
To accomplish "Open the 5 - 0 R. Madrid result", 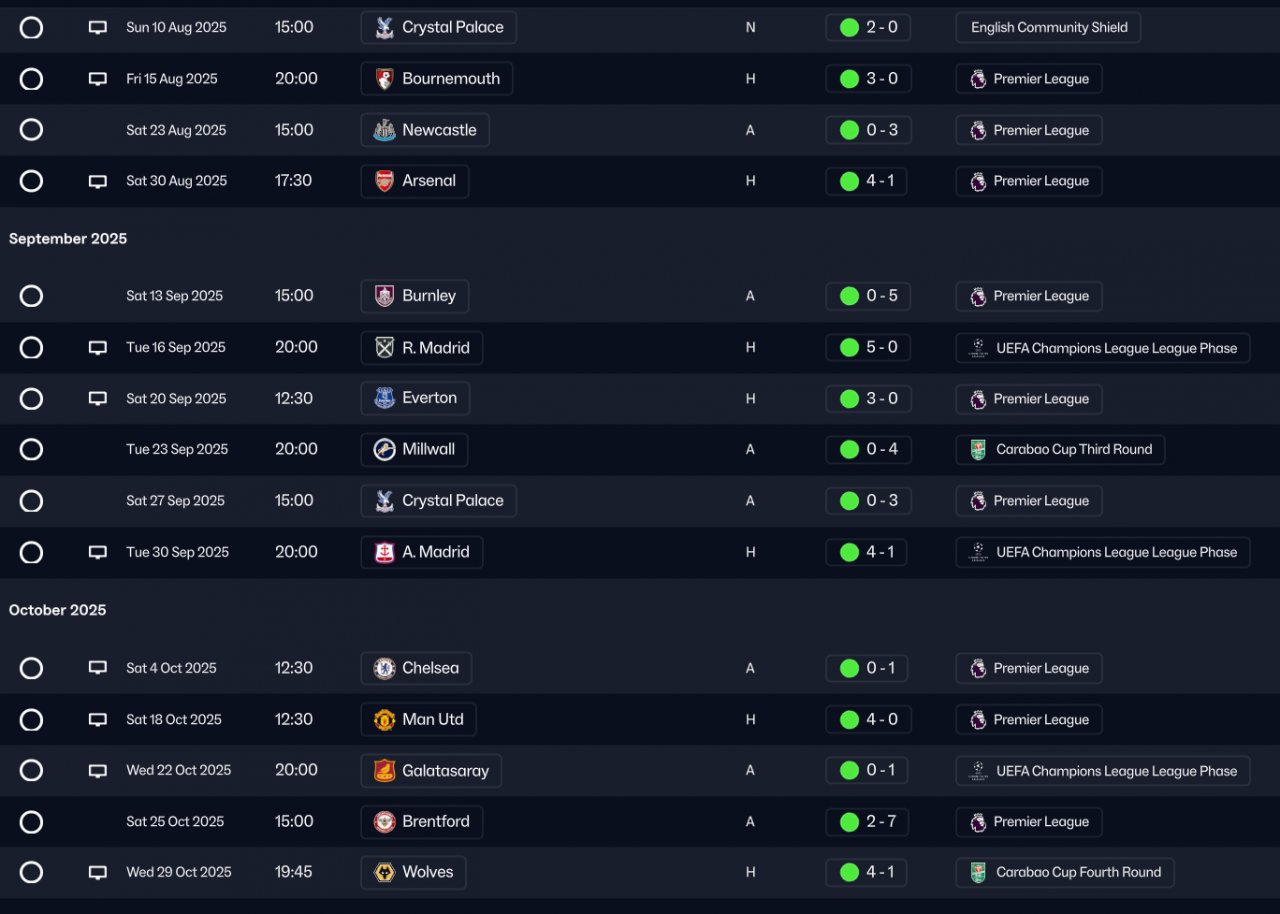I will click(868, 348).
